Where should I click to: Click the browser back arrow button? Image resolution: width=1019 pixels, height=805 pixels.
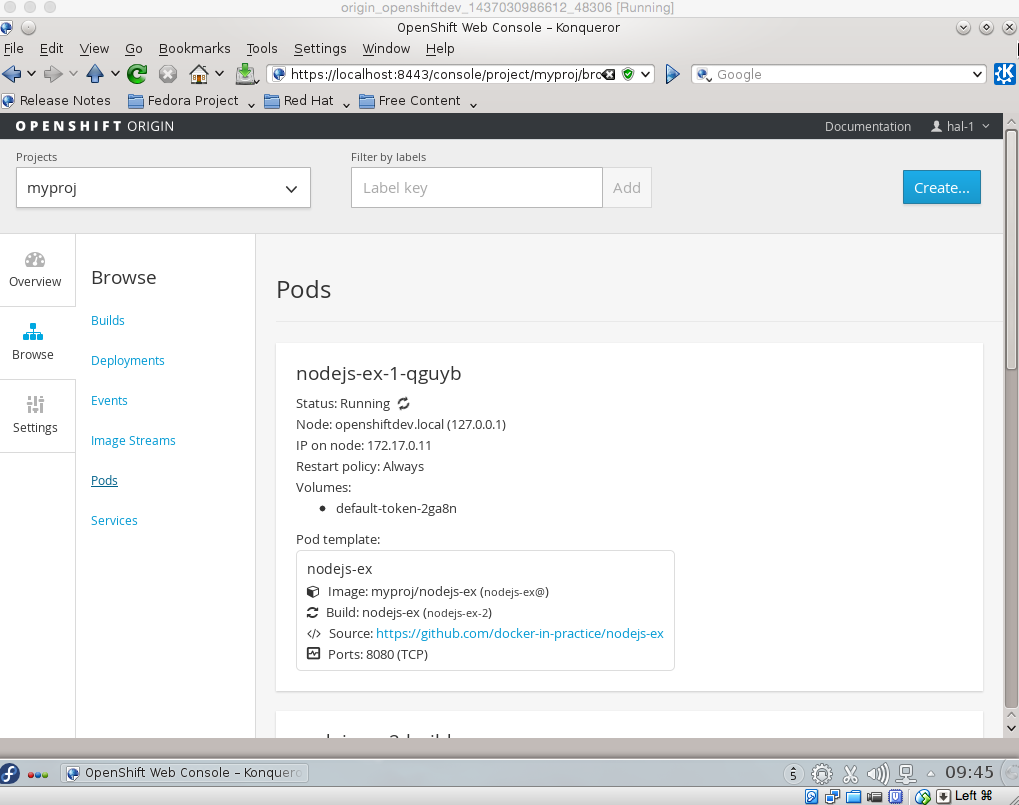coord(13,74)
